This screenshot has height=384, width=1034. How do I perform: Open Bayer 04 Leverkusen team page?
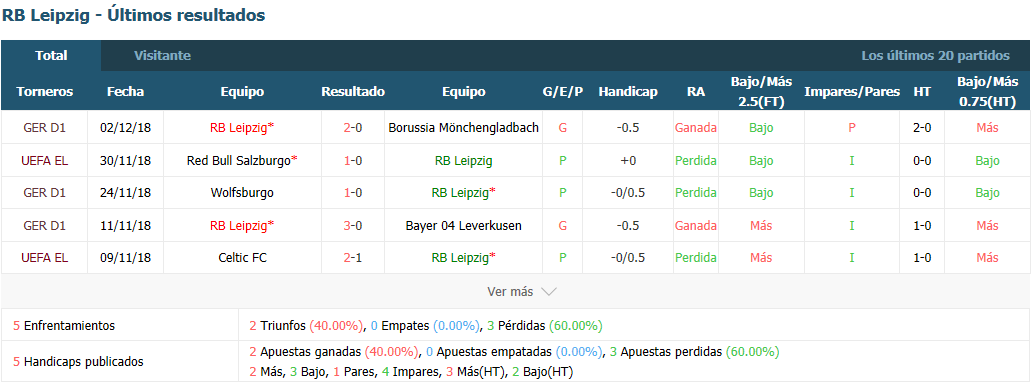click(464, 226)
